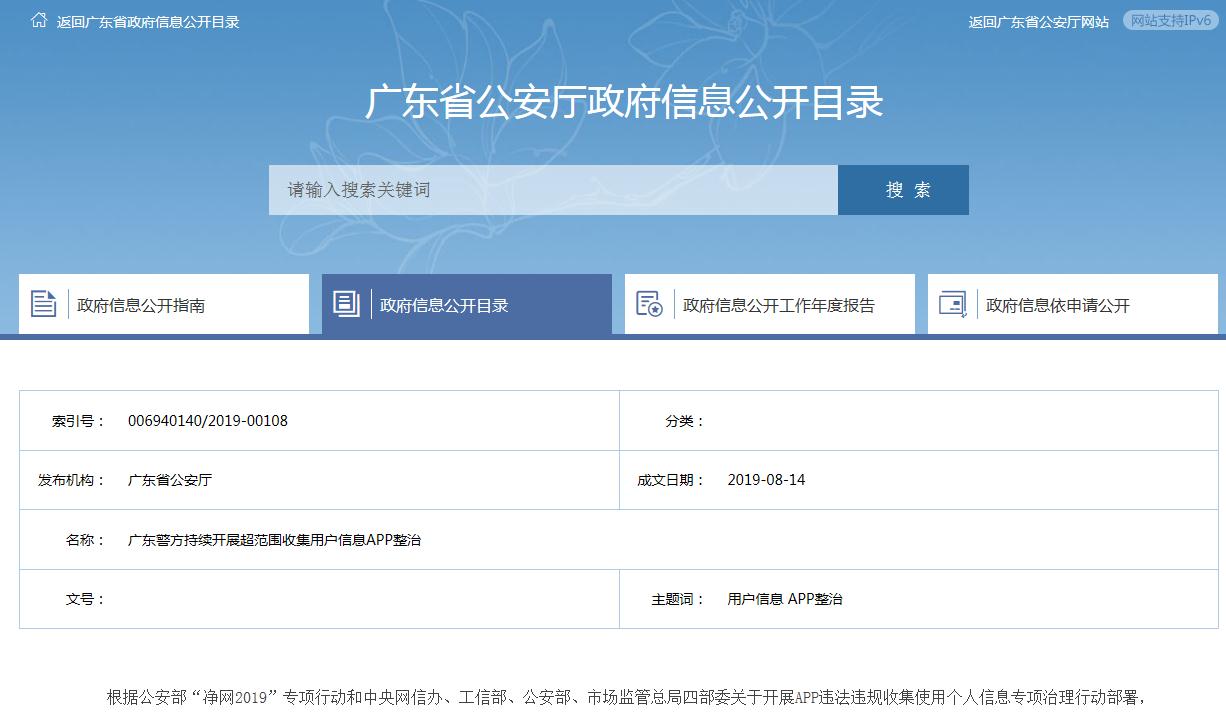Click the 主题词 keyword 用户信息 APP整治
Image resolution: width=1226 pixels, height=716 pixels.
[x=784, y=598]
